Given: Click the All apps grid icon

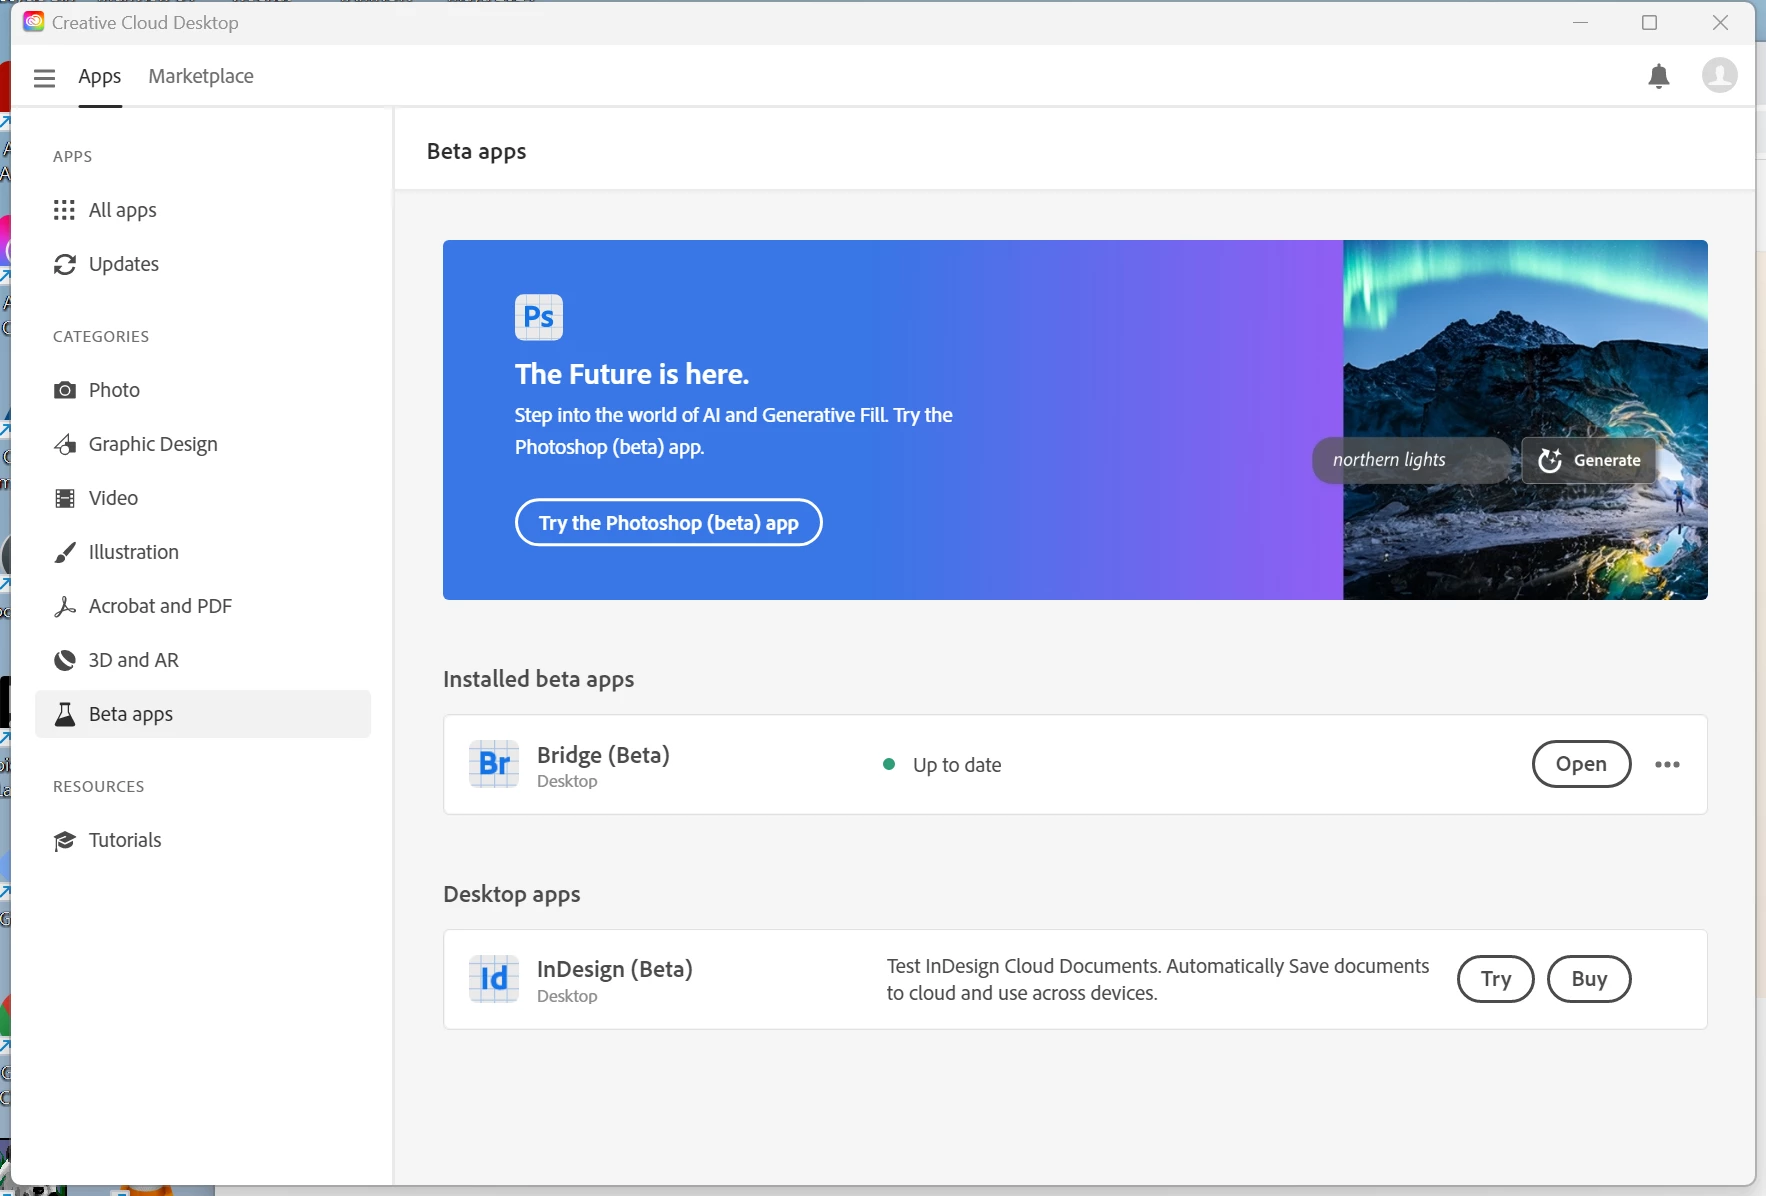Looking at the screenshot, I should click(65, 210).
